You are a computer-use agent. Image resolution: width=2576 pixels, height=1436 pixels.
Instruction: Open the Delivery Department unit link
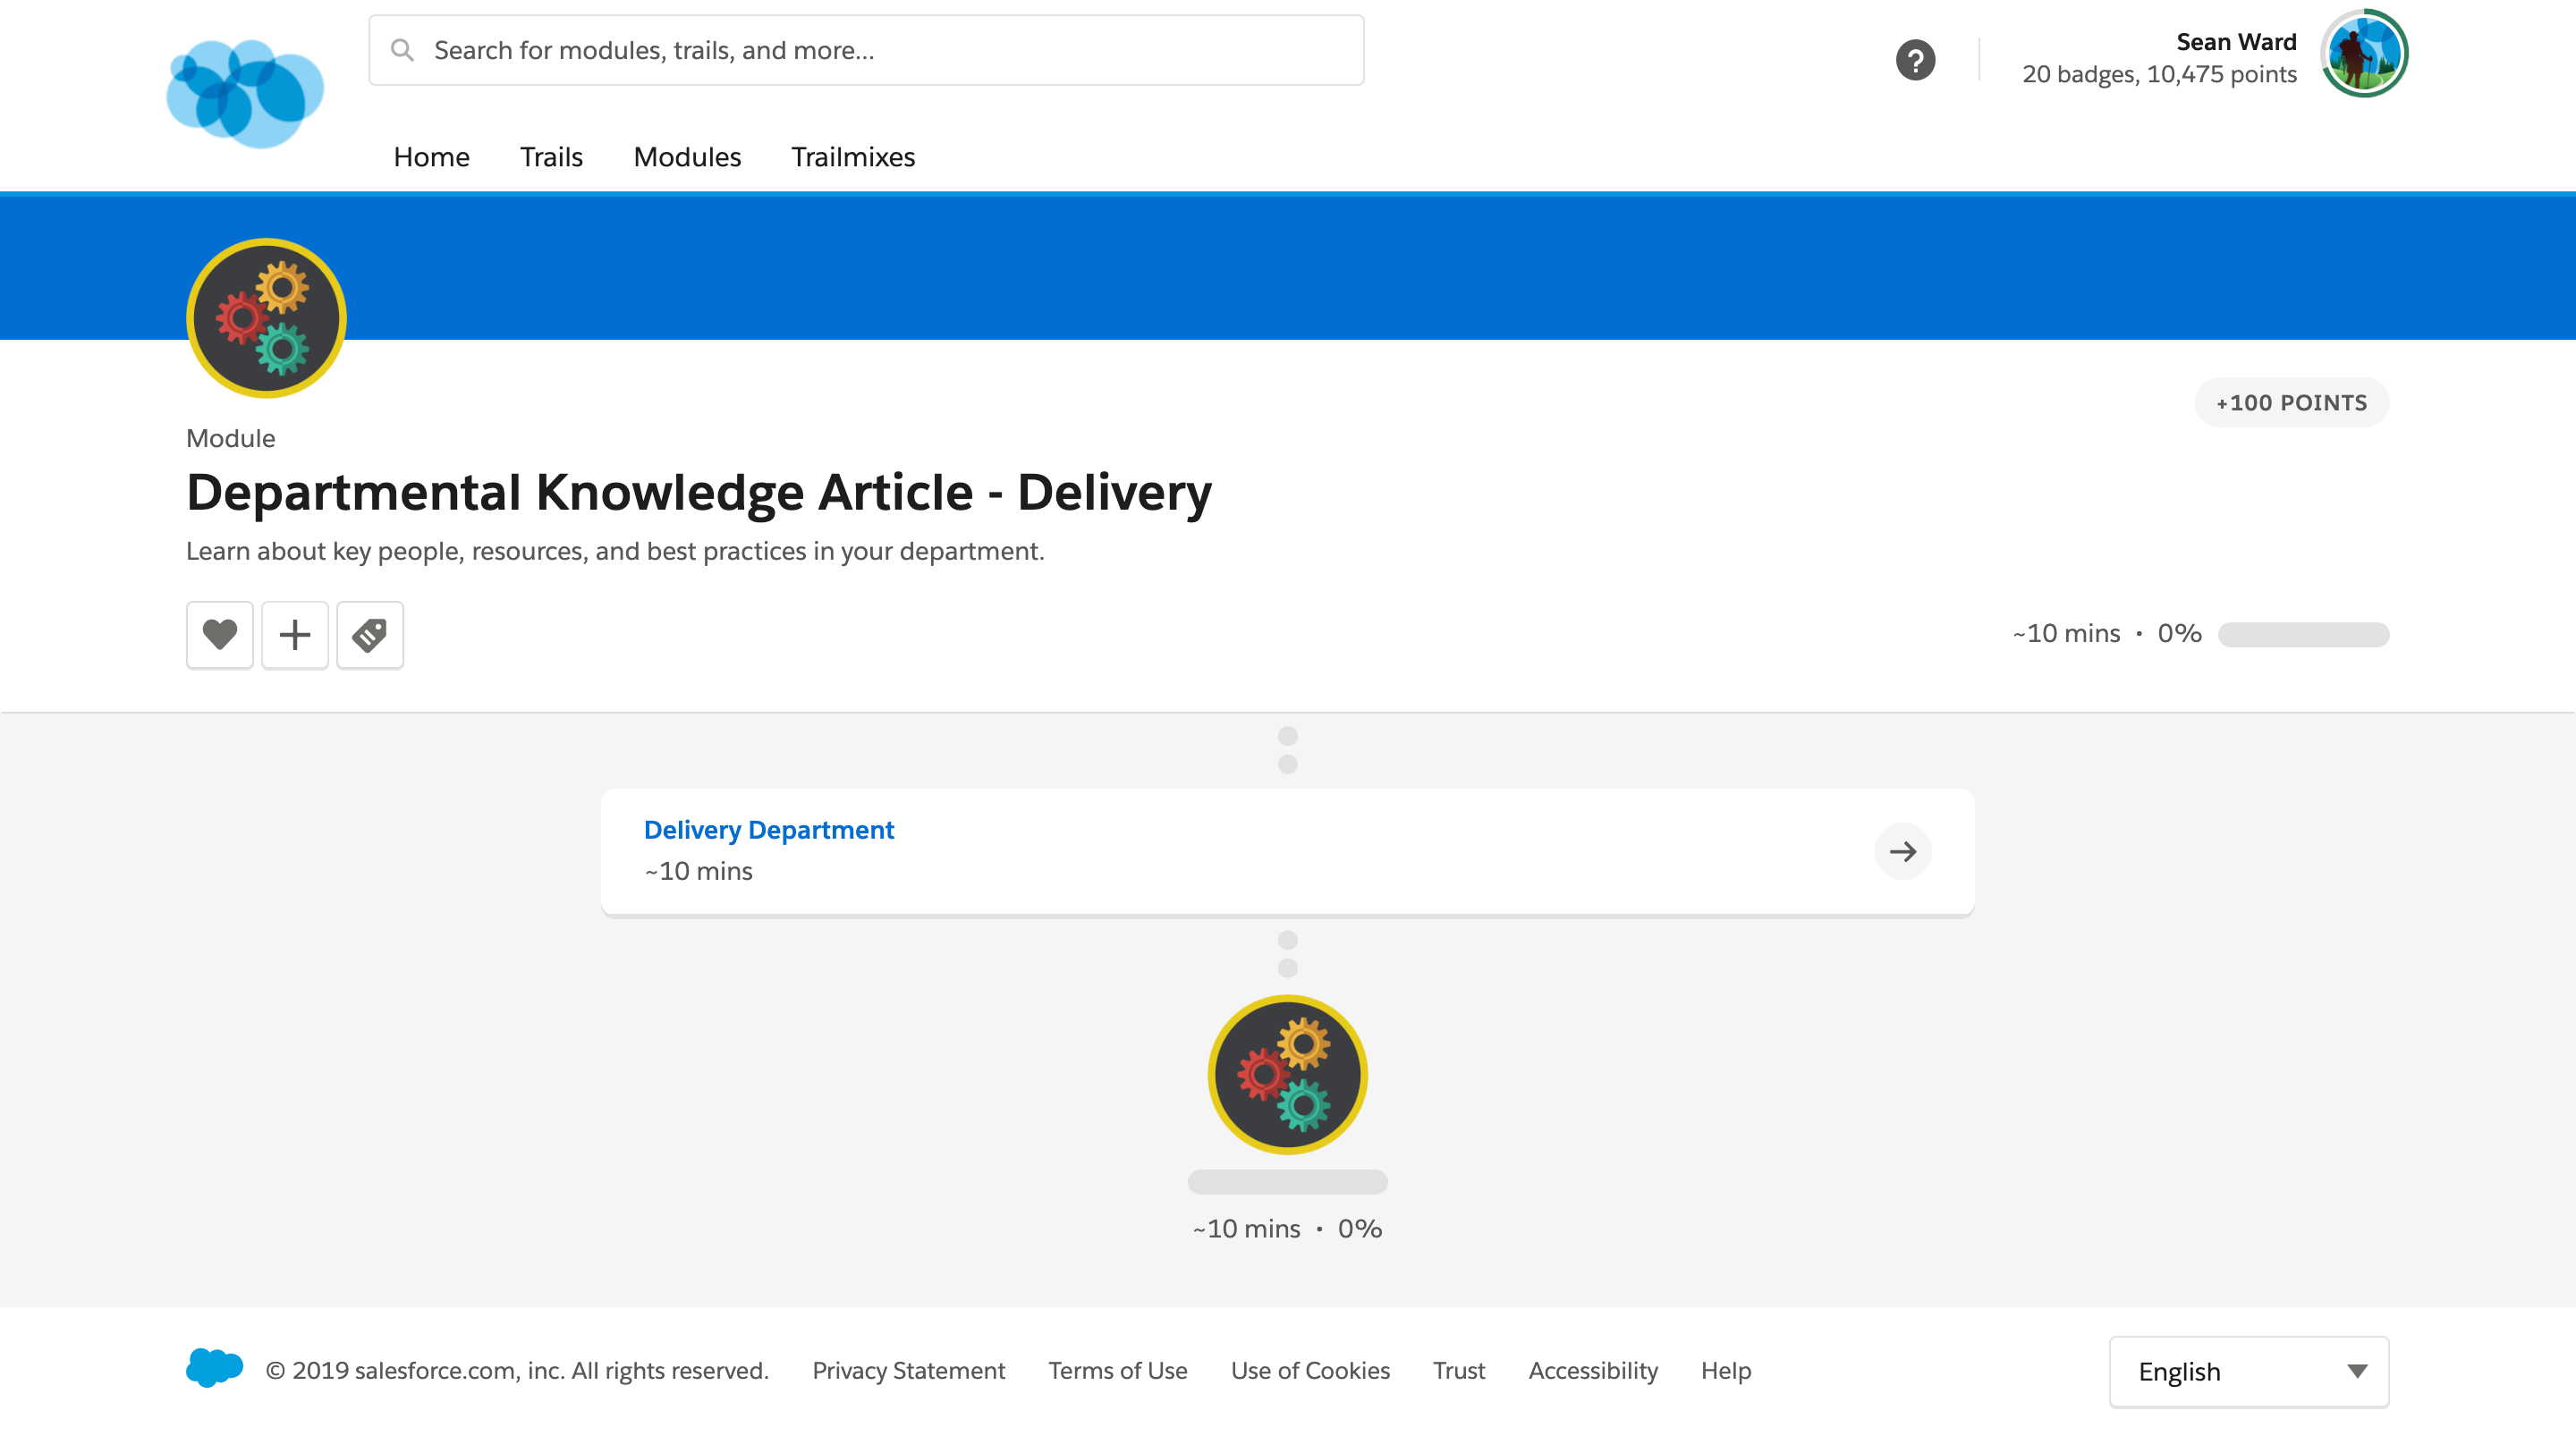[768, 830]
